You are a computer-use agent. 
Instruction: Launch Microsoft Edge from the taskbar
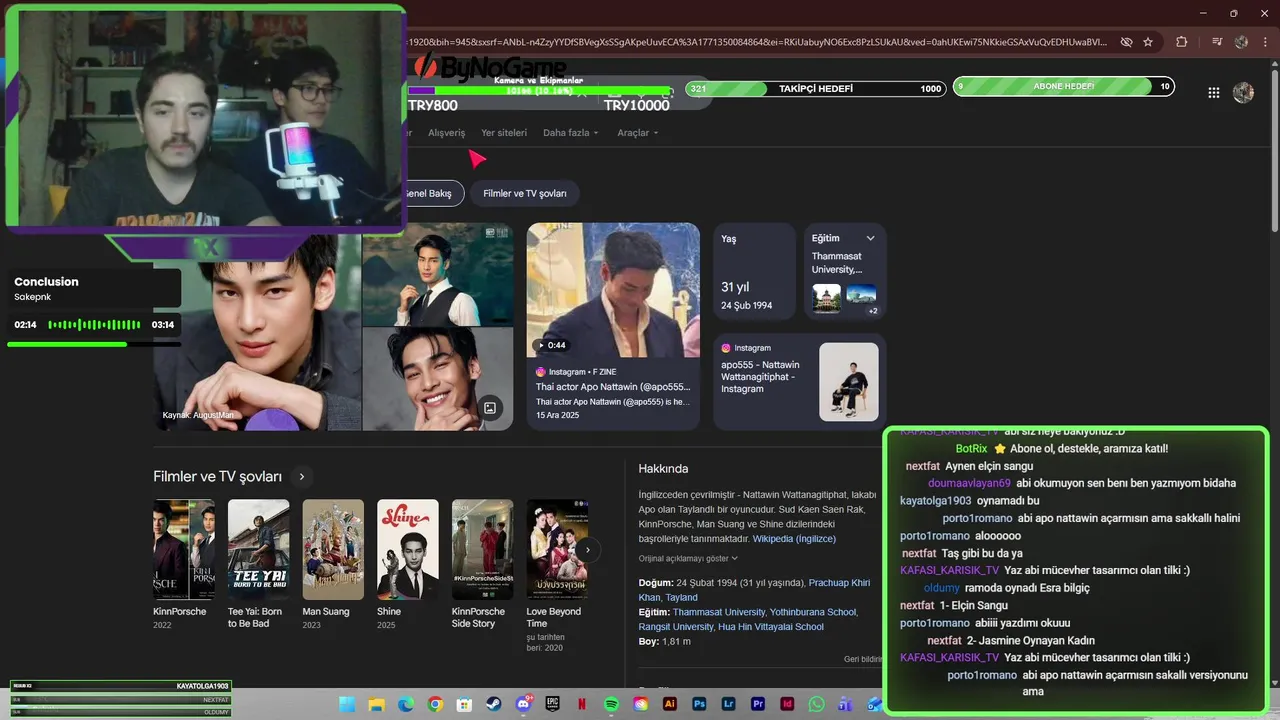(x=406, y=705)
